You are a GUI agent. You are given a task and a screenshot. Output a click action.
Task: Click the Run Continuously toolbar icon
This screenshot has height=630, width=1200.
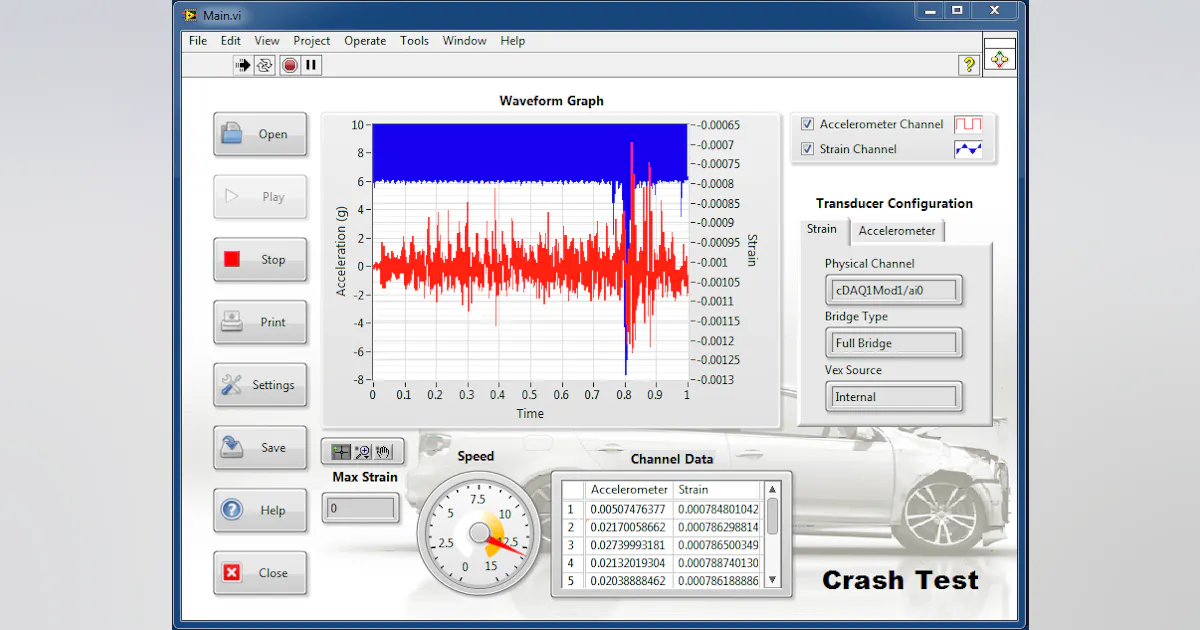(265, 65)
